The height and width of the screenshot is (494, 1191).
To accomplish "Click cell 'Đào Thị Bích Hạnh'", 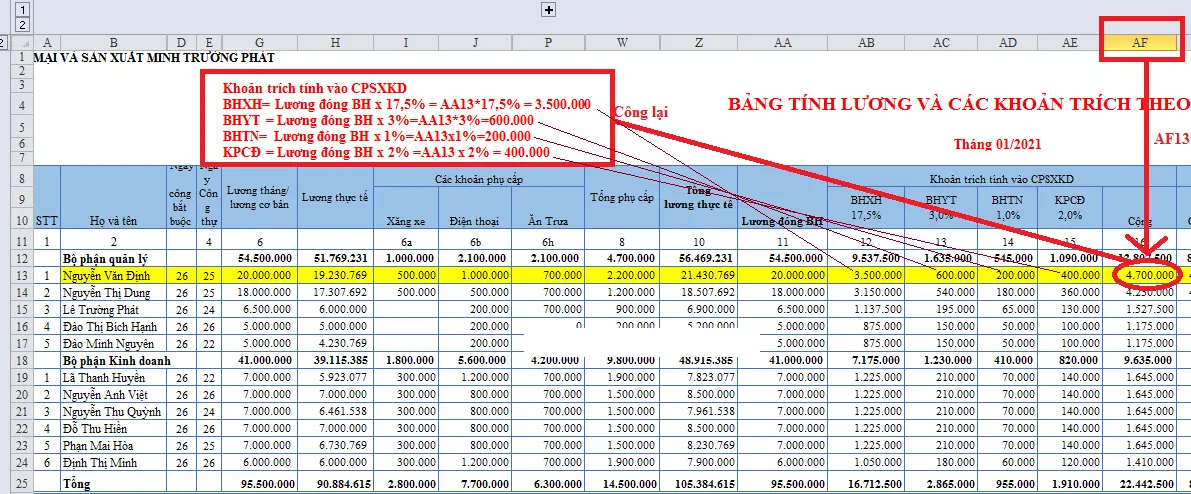I will 113,326.
